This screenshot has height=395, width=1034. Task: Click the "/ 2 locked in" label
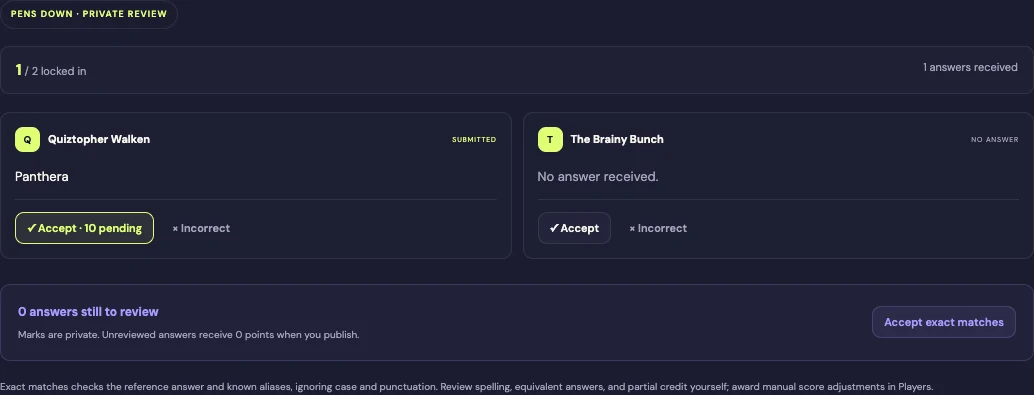55,71
